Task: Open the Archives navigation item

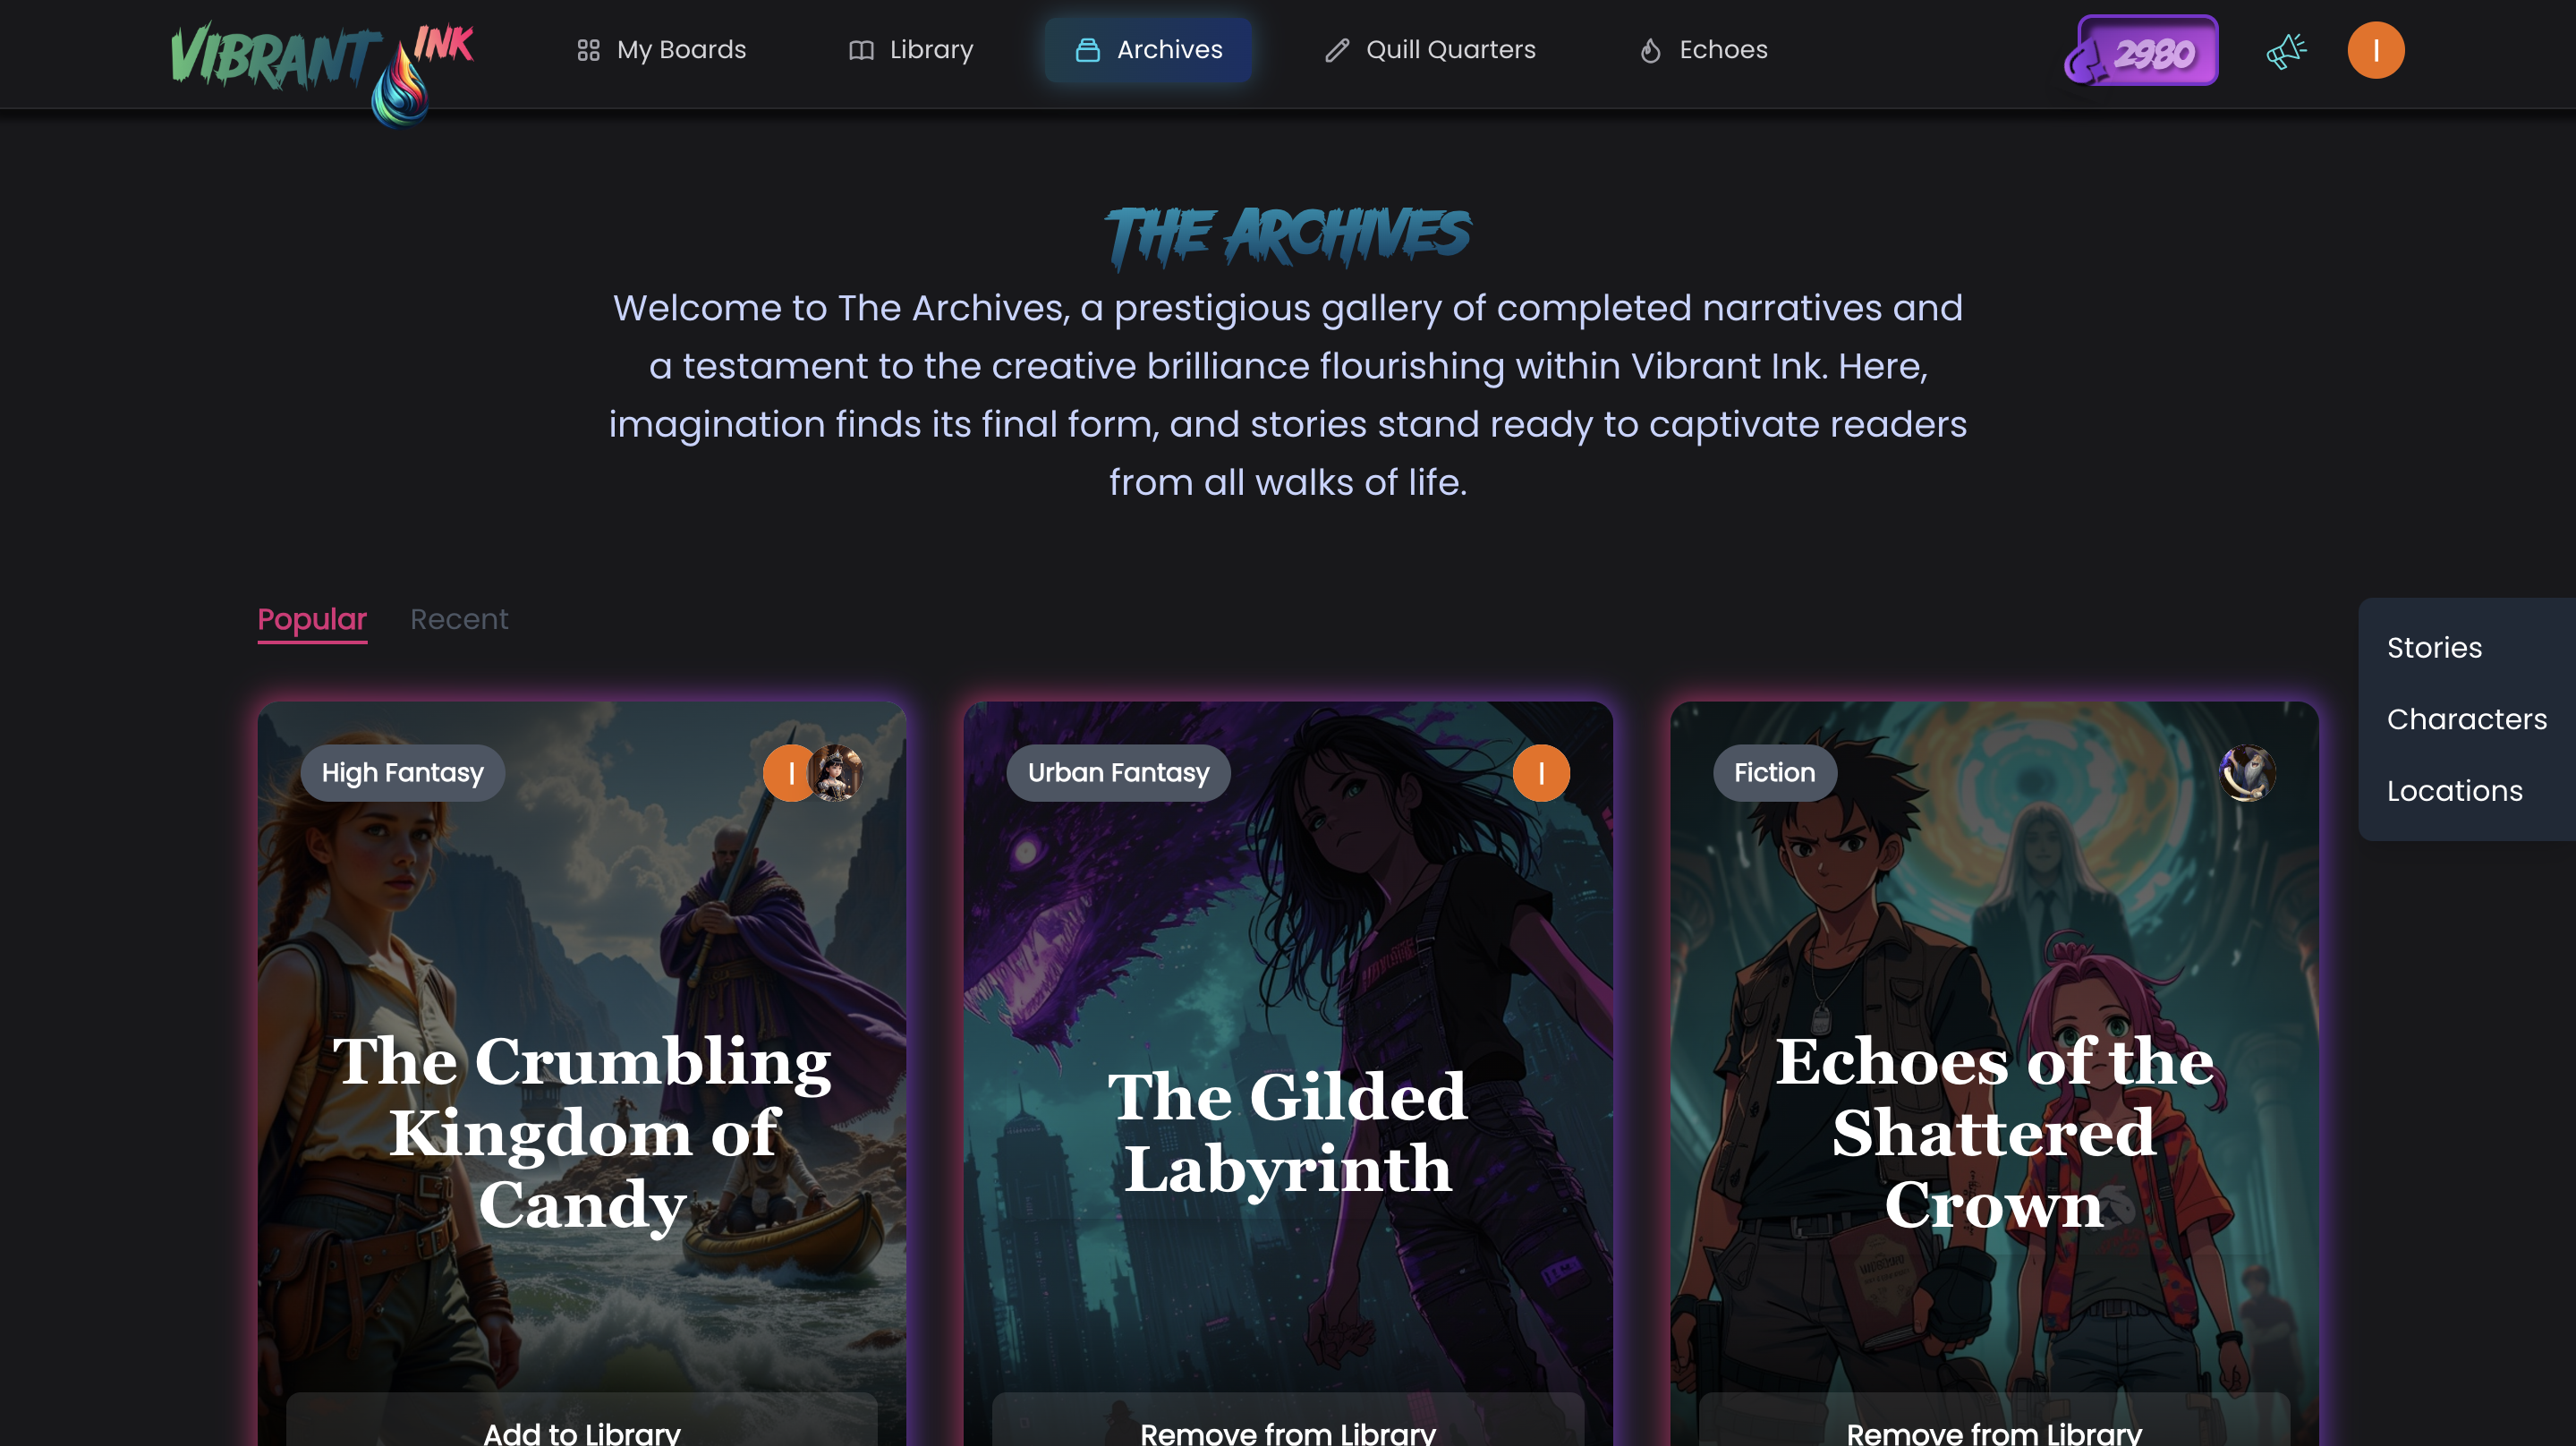Action: pos(1148,50)
